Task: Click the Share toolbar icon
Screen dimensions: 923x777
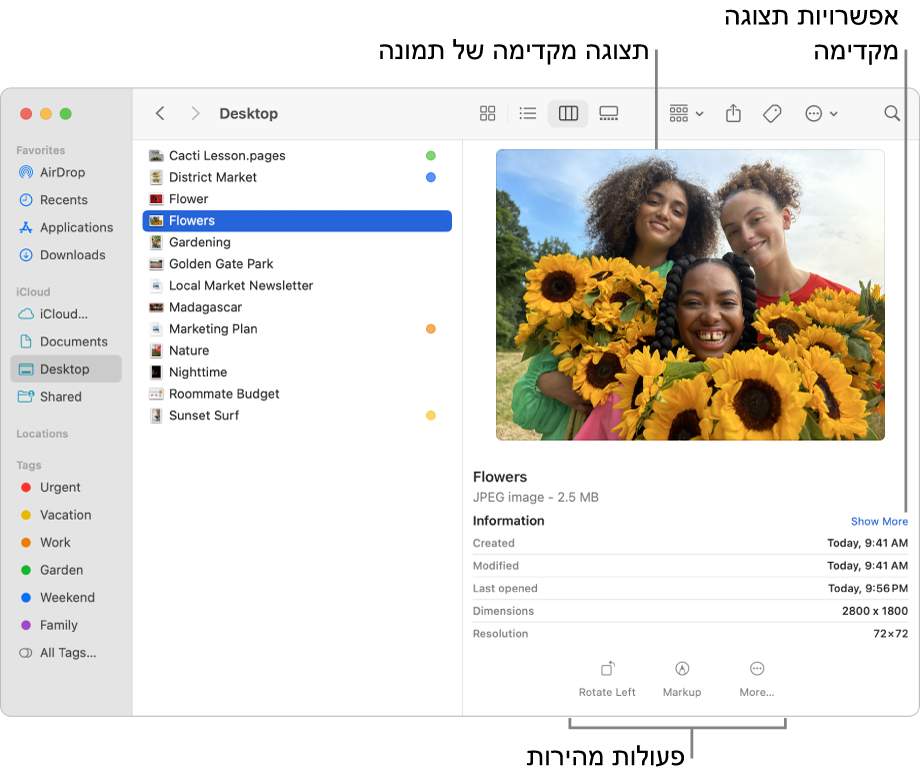Action: [733, 113]
